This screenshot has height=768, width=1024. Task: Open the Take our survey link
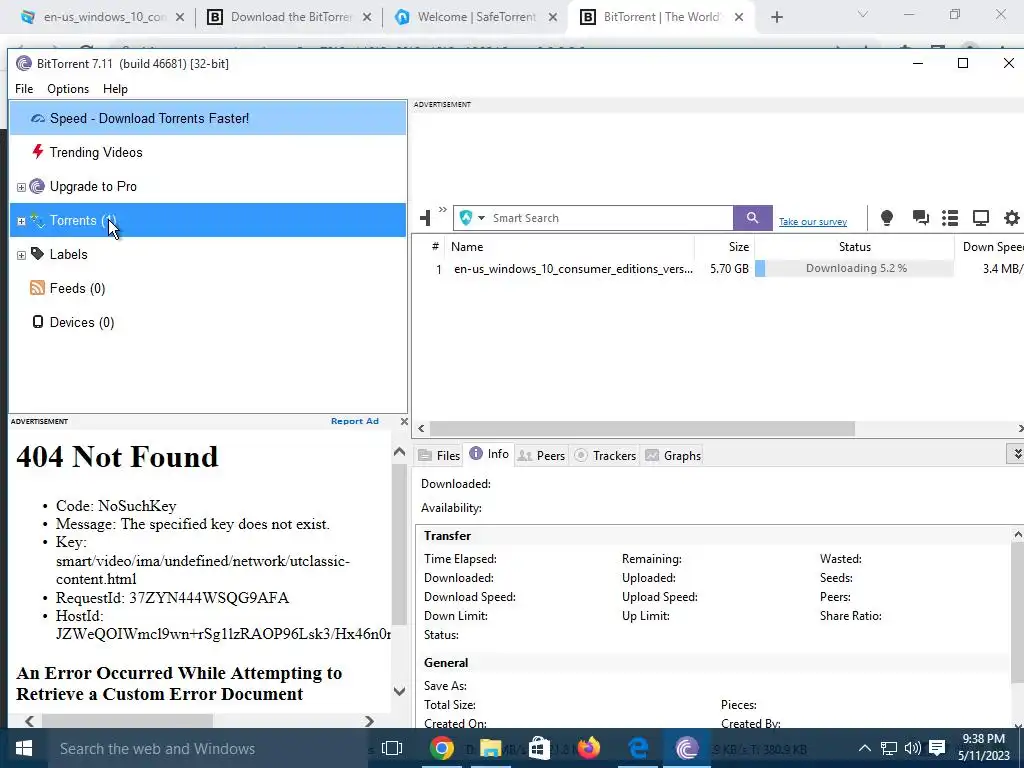pos(812,222)
